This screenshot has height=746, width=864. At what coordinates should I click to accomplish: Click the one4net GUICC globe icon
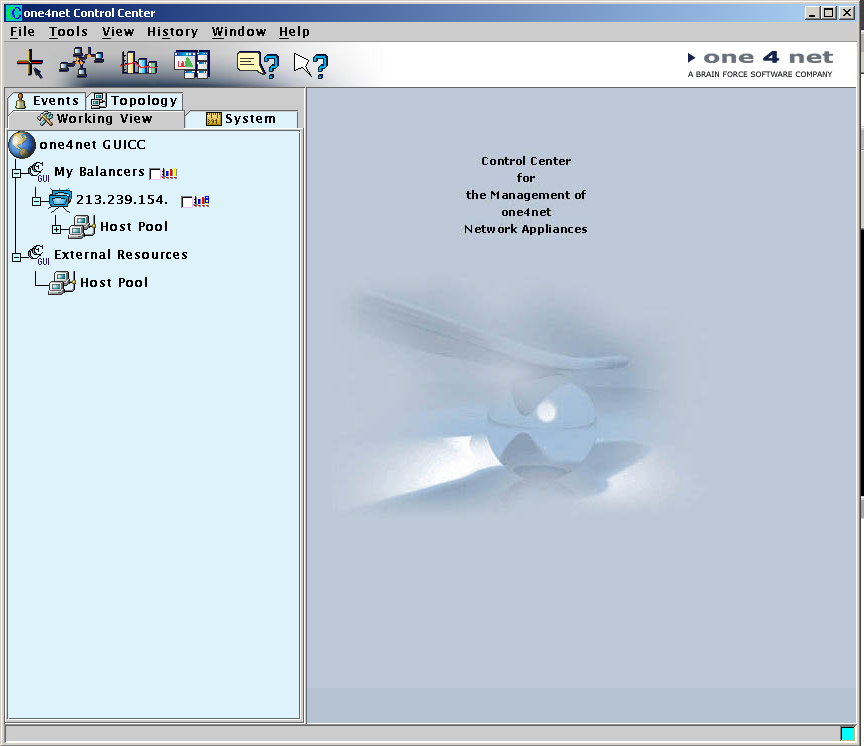pyautogui.click(x=22, y=145)
